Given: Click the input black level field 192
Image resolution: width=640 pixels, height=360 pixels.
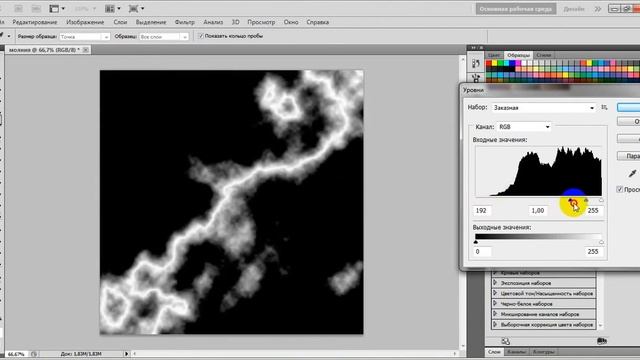Looking at the screenshot, I should point(483,211).
